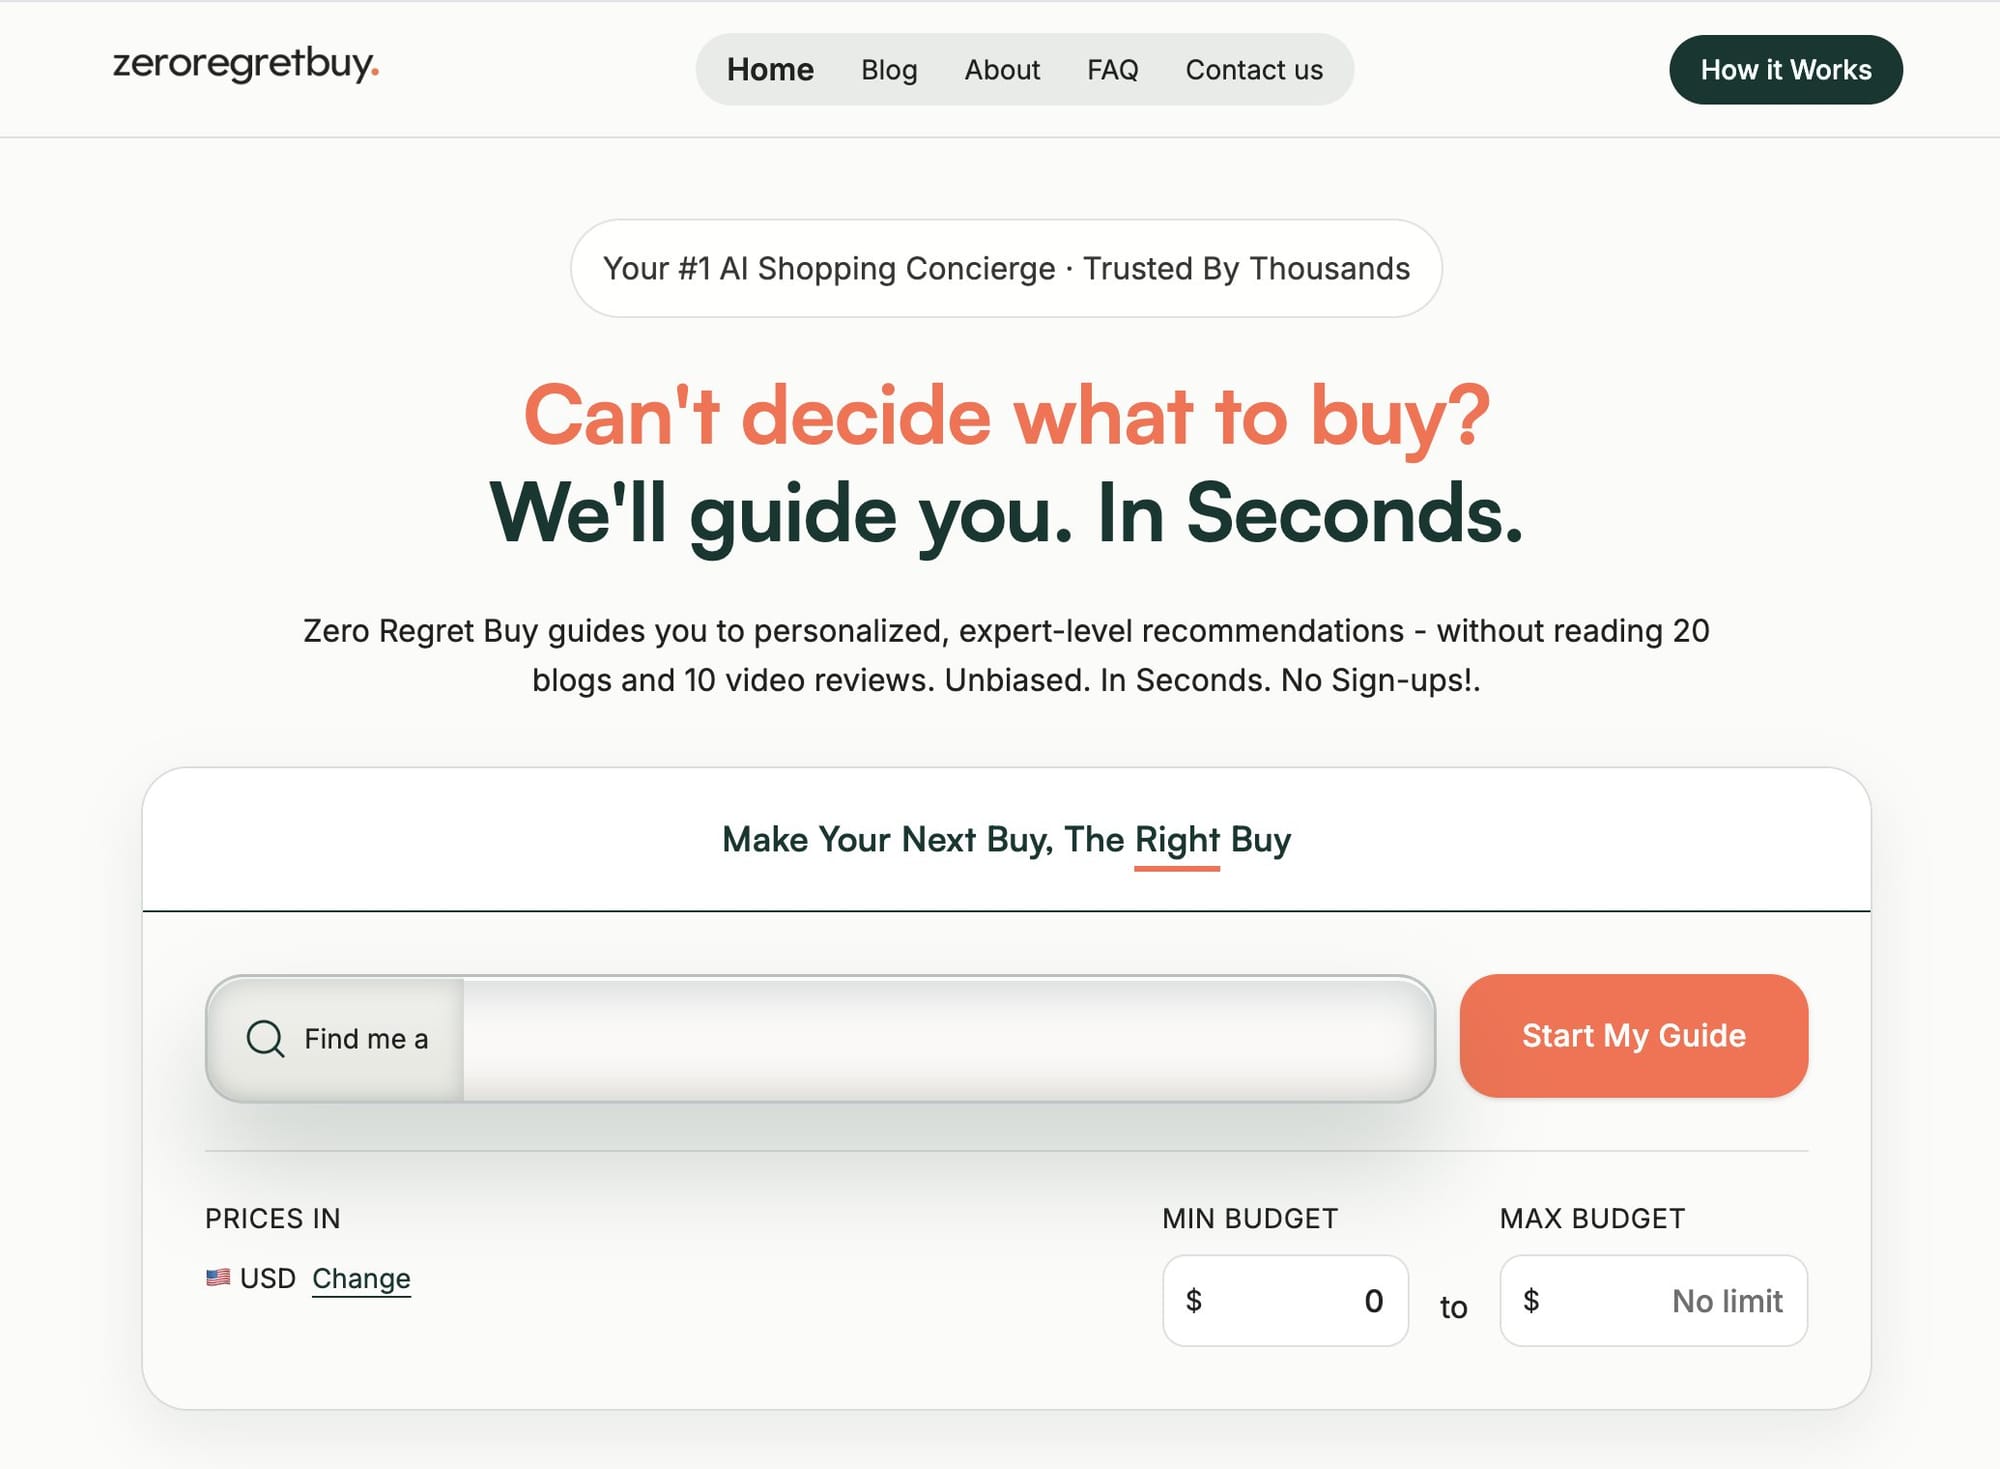The height and width of the screenshot is (1469, 2000).
Task: Click the How it Works button
Action: 1785,69
